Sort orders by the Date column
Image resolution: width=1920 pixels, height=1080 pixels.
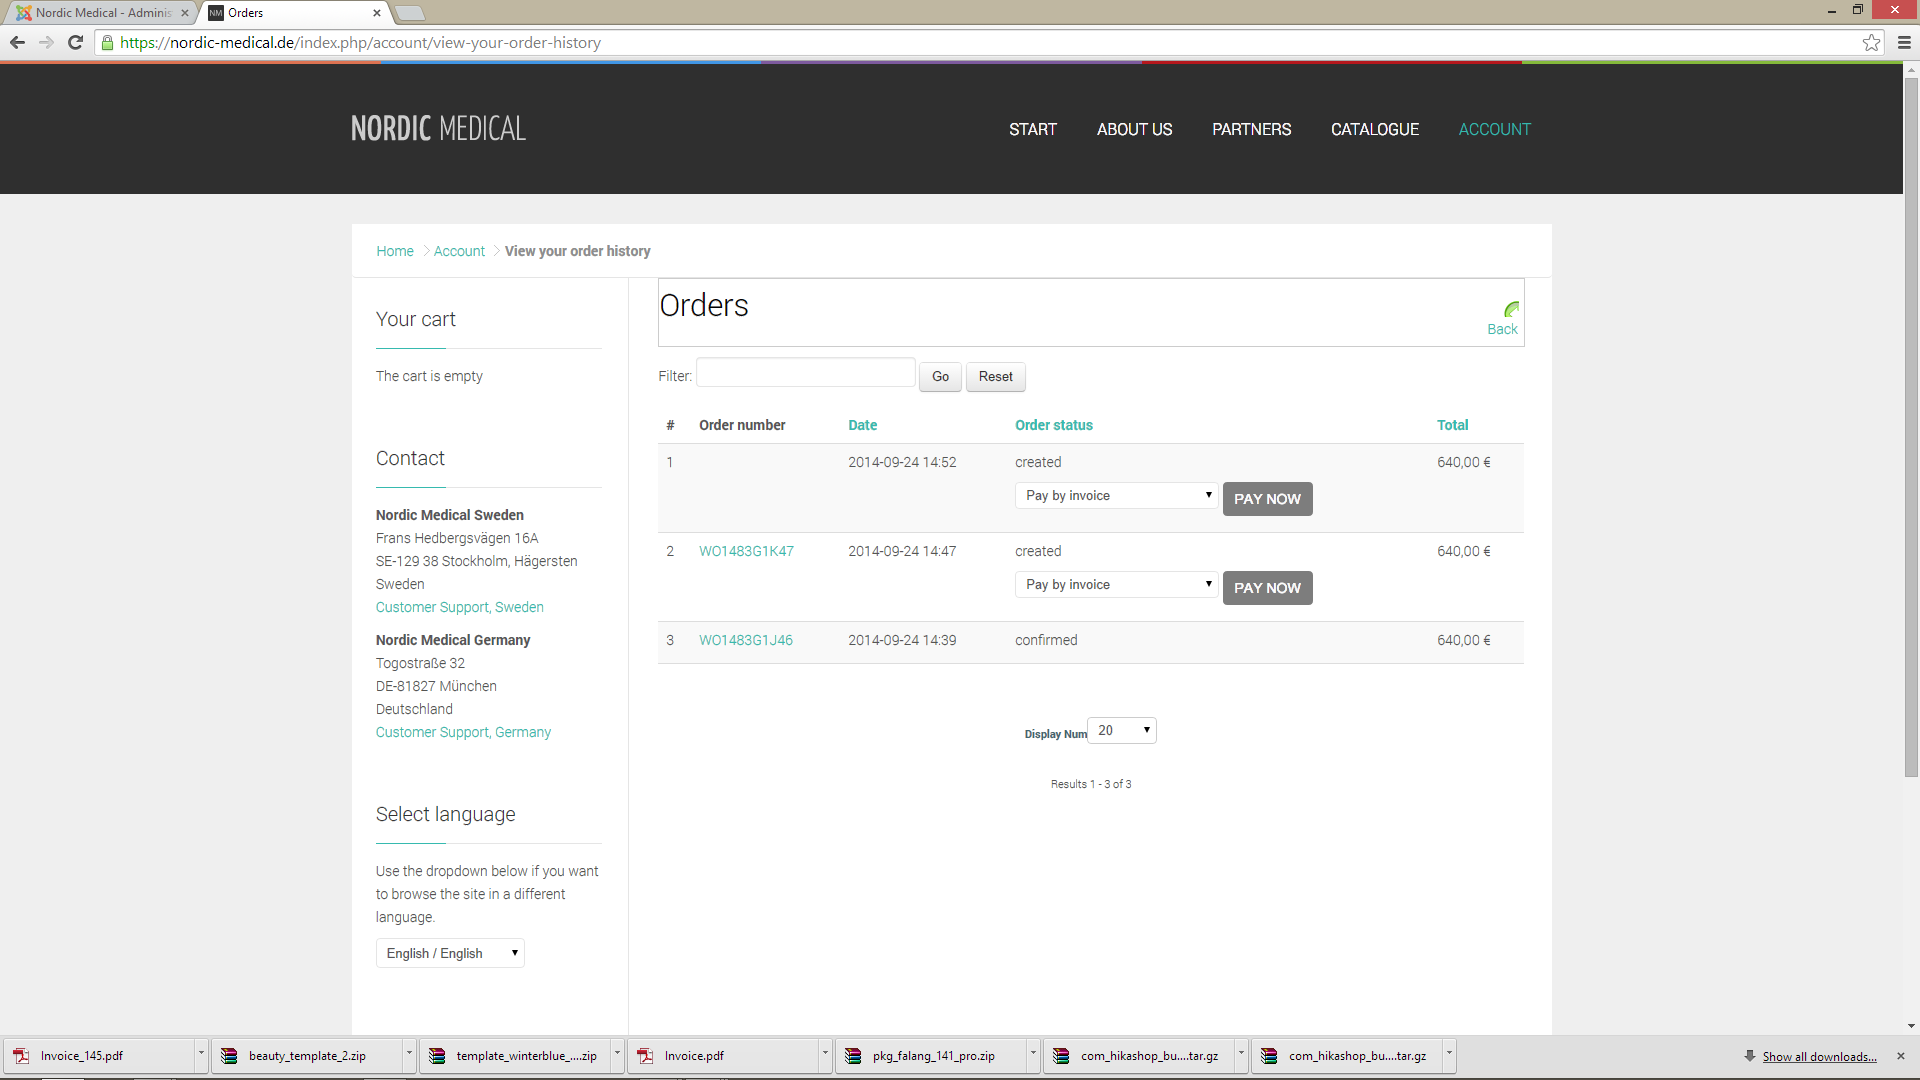862,425
